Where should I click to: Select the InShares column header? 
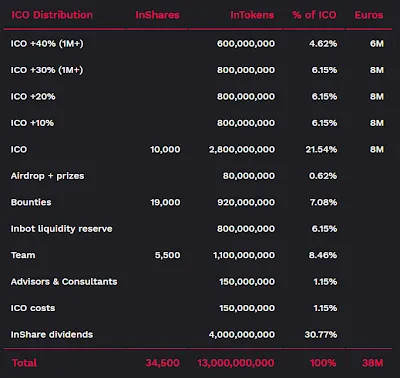[157, 15]
